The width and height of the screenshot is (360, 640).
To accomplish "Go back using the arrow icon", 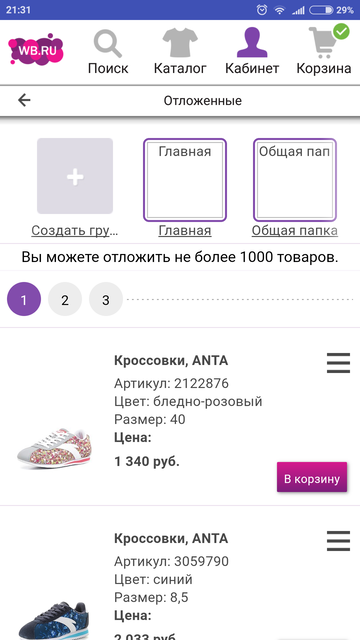I will [24, 100].
